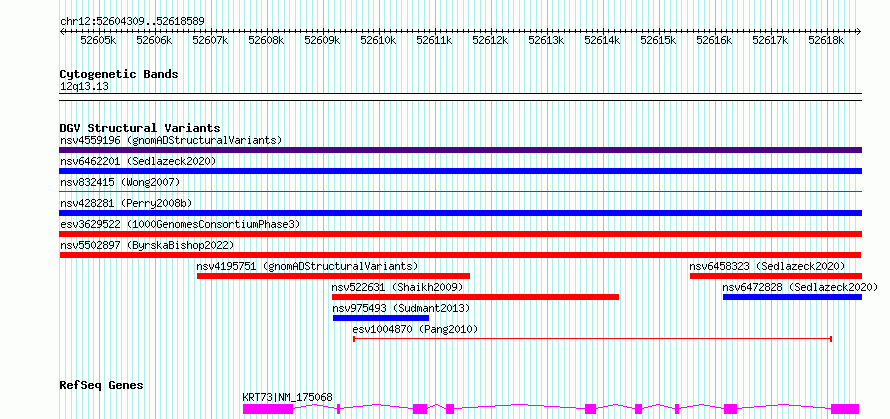Click the 52615k ruler tick label
Image resolution: width=890 pixels, height=419 pixels.
(658, 40)
